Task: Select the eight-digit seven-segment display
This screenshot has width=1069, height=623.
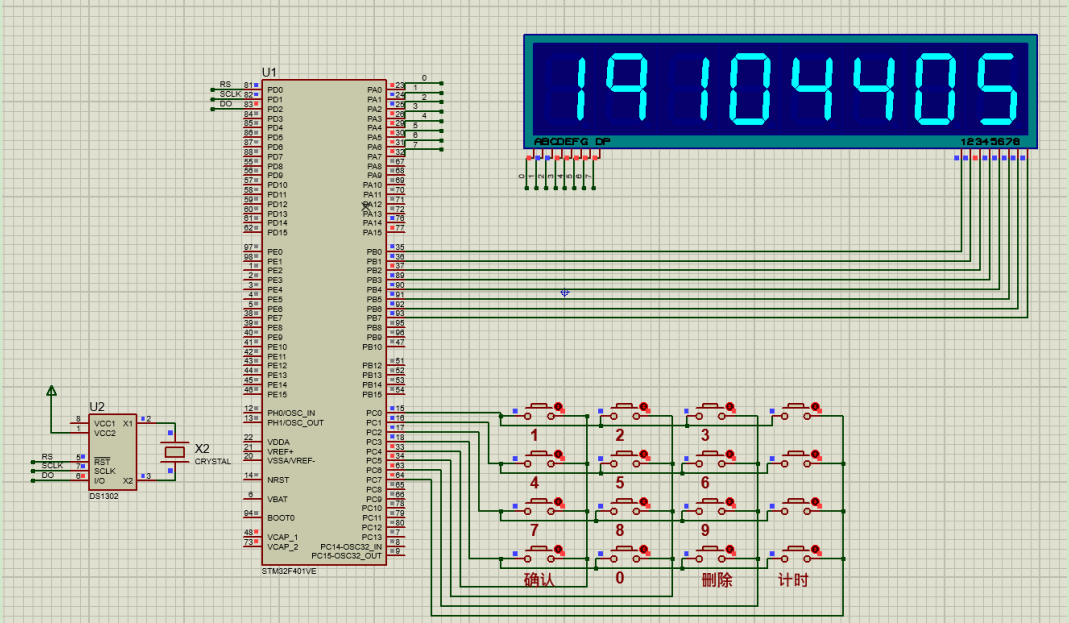Action: 781,91
